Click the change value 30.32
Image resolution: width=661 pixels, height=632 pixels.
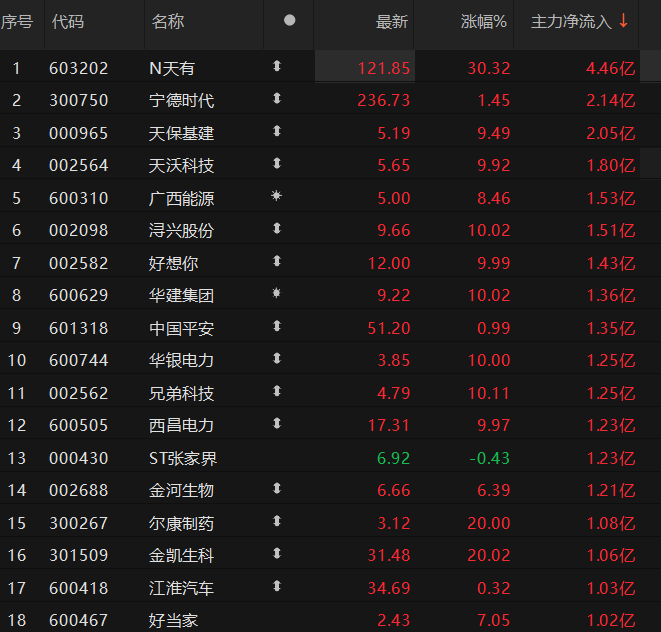pyautogui.click(x=489, y=68)
